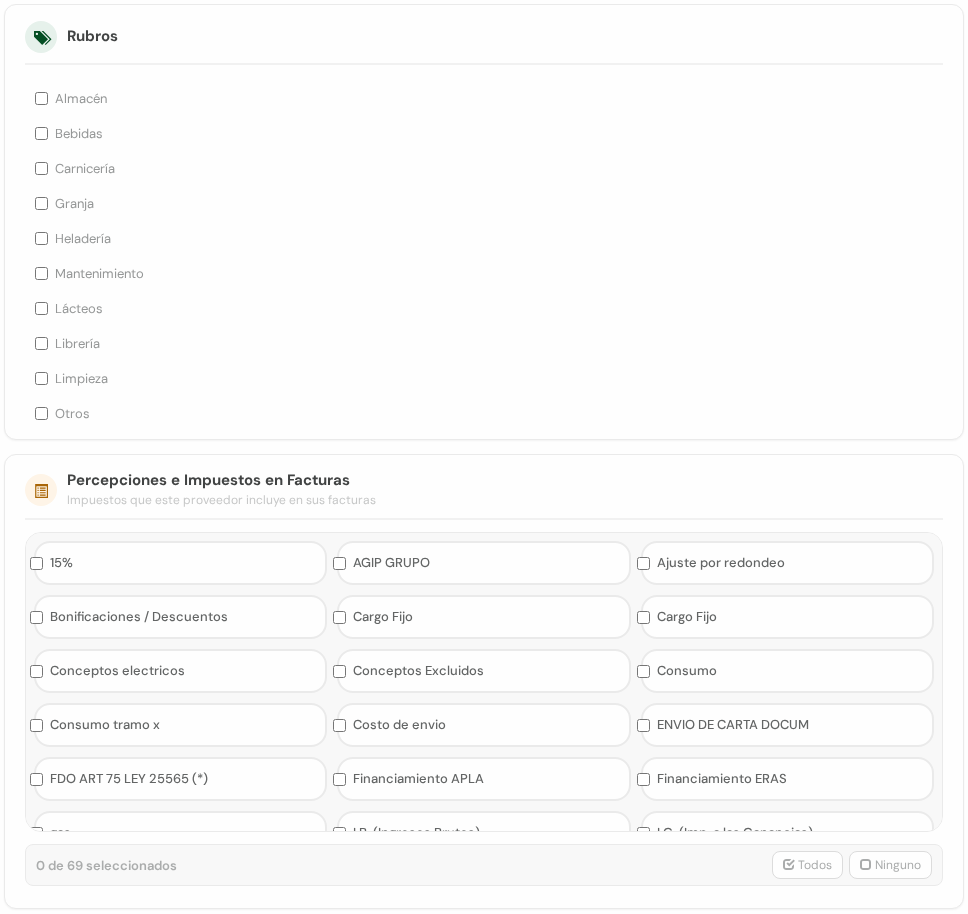The image size is (968, 914).
Task: Click the "Percepciones e Impuestos en Facturas" heading
Action: 208,480
